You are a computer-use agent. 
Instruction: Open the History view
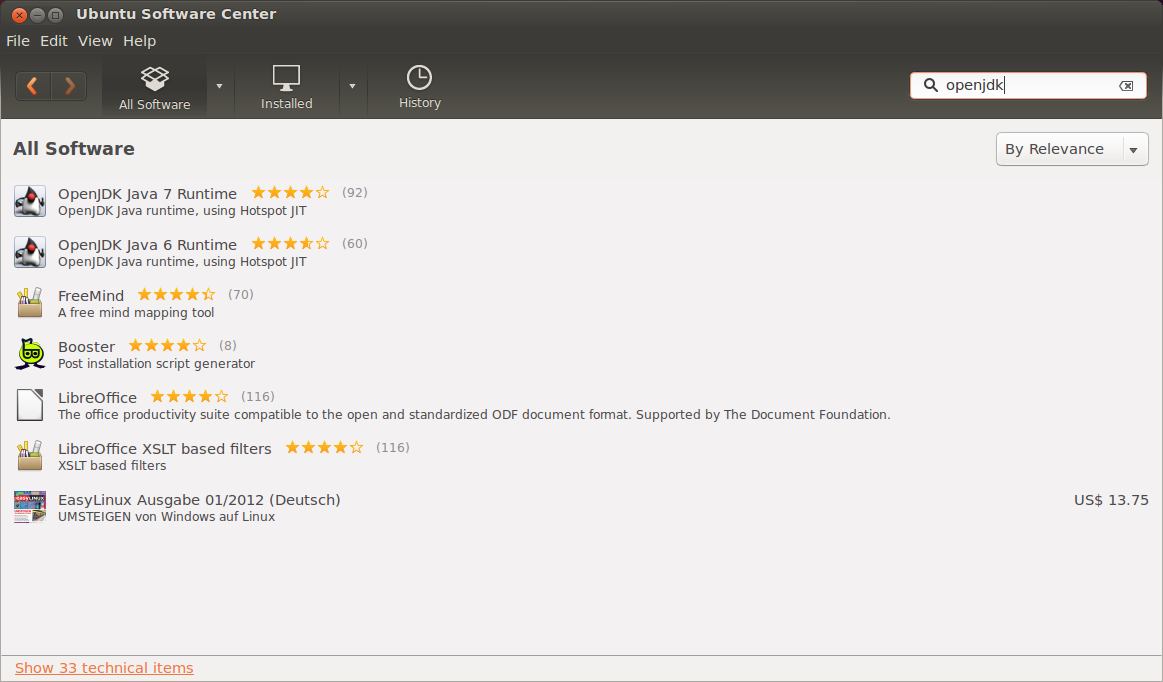(420, 88)
